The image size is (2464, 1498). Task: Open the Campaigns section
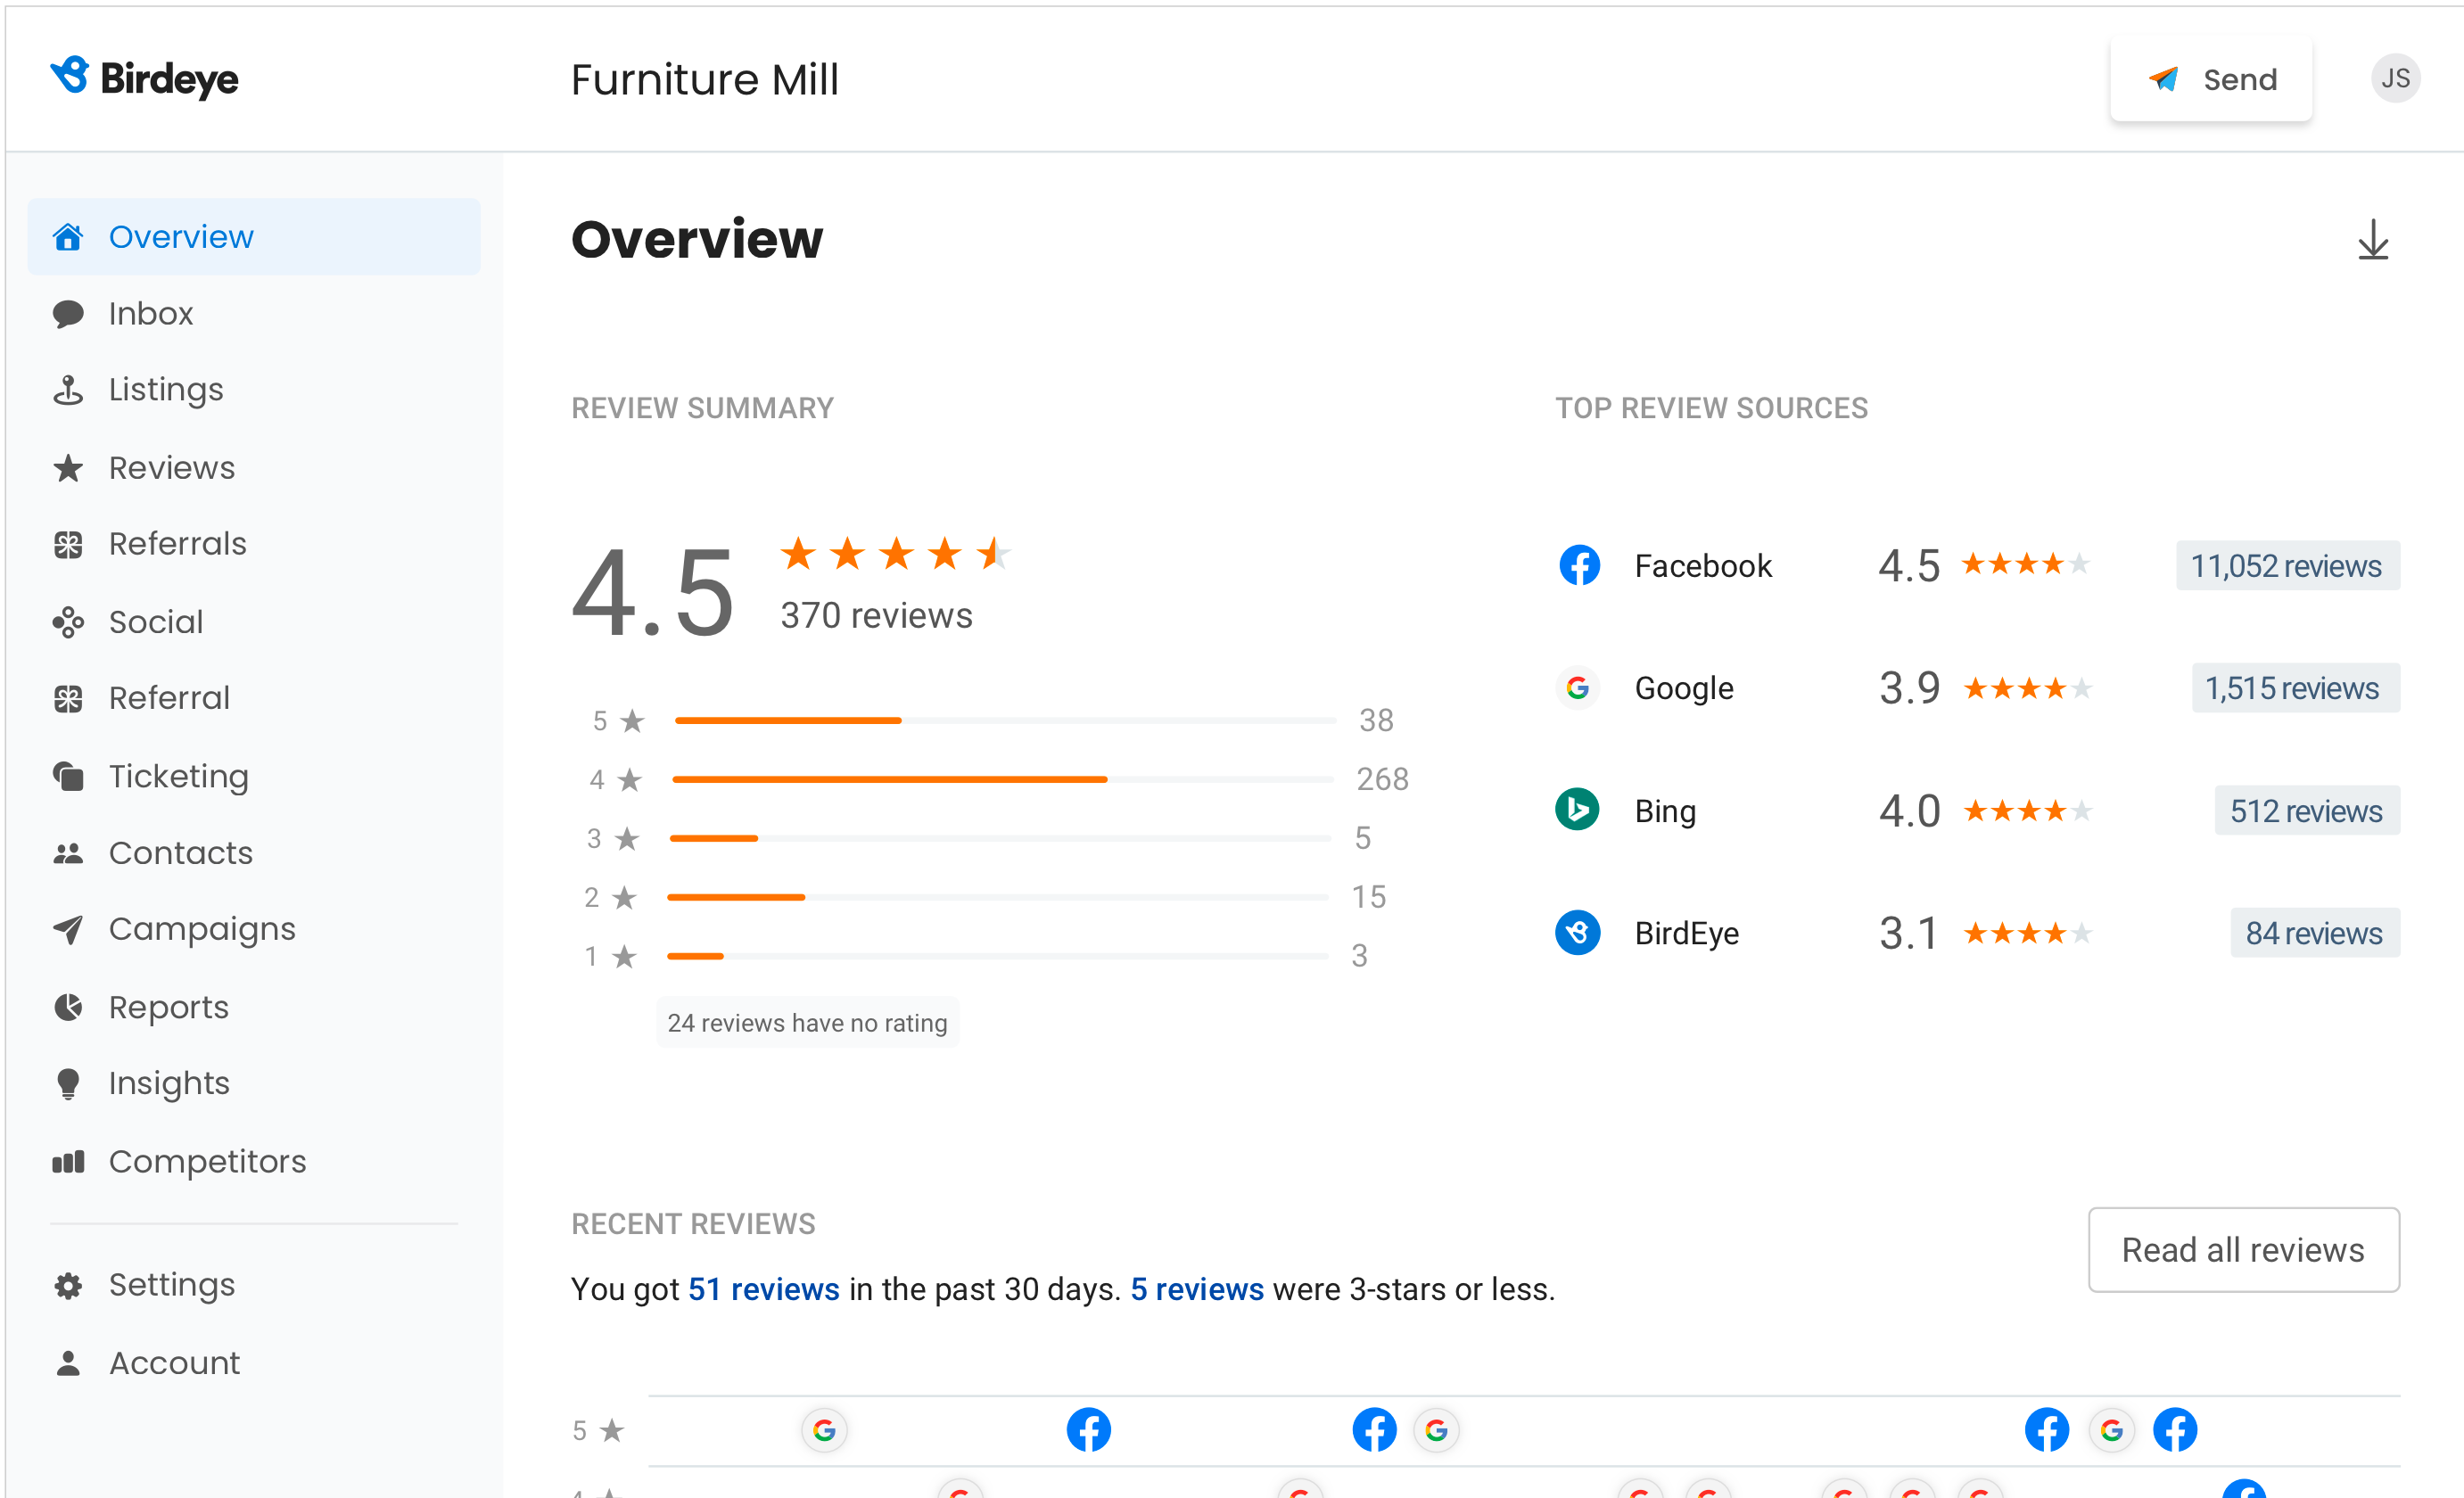tap(202, 927)
